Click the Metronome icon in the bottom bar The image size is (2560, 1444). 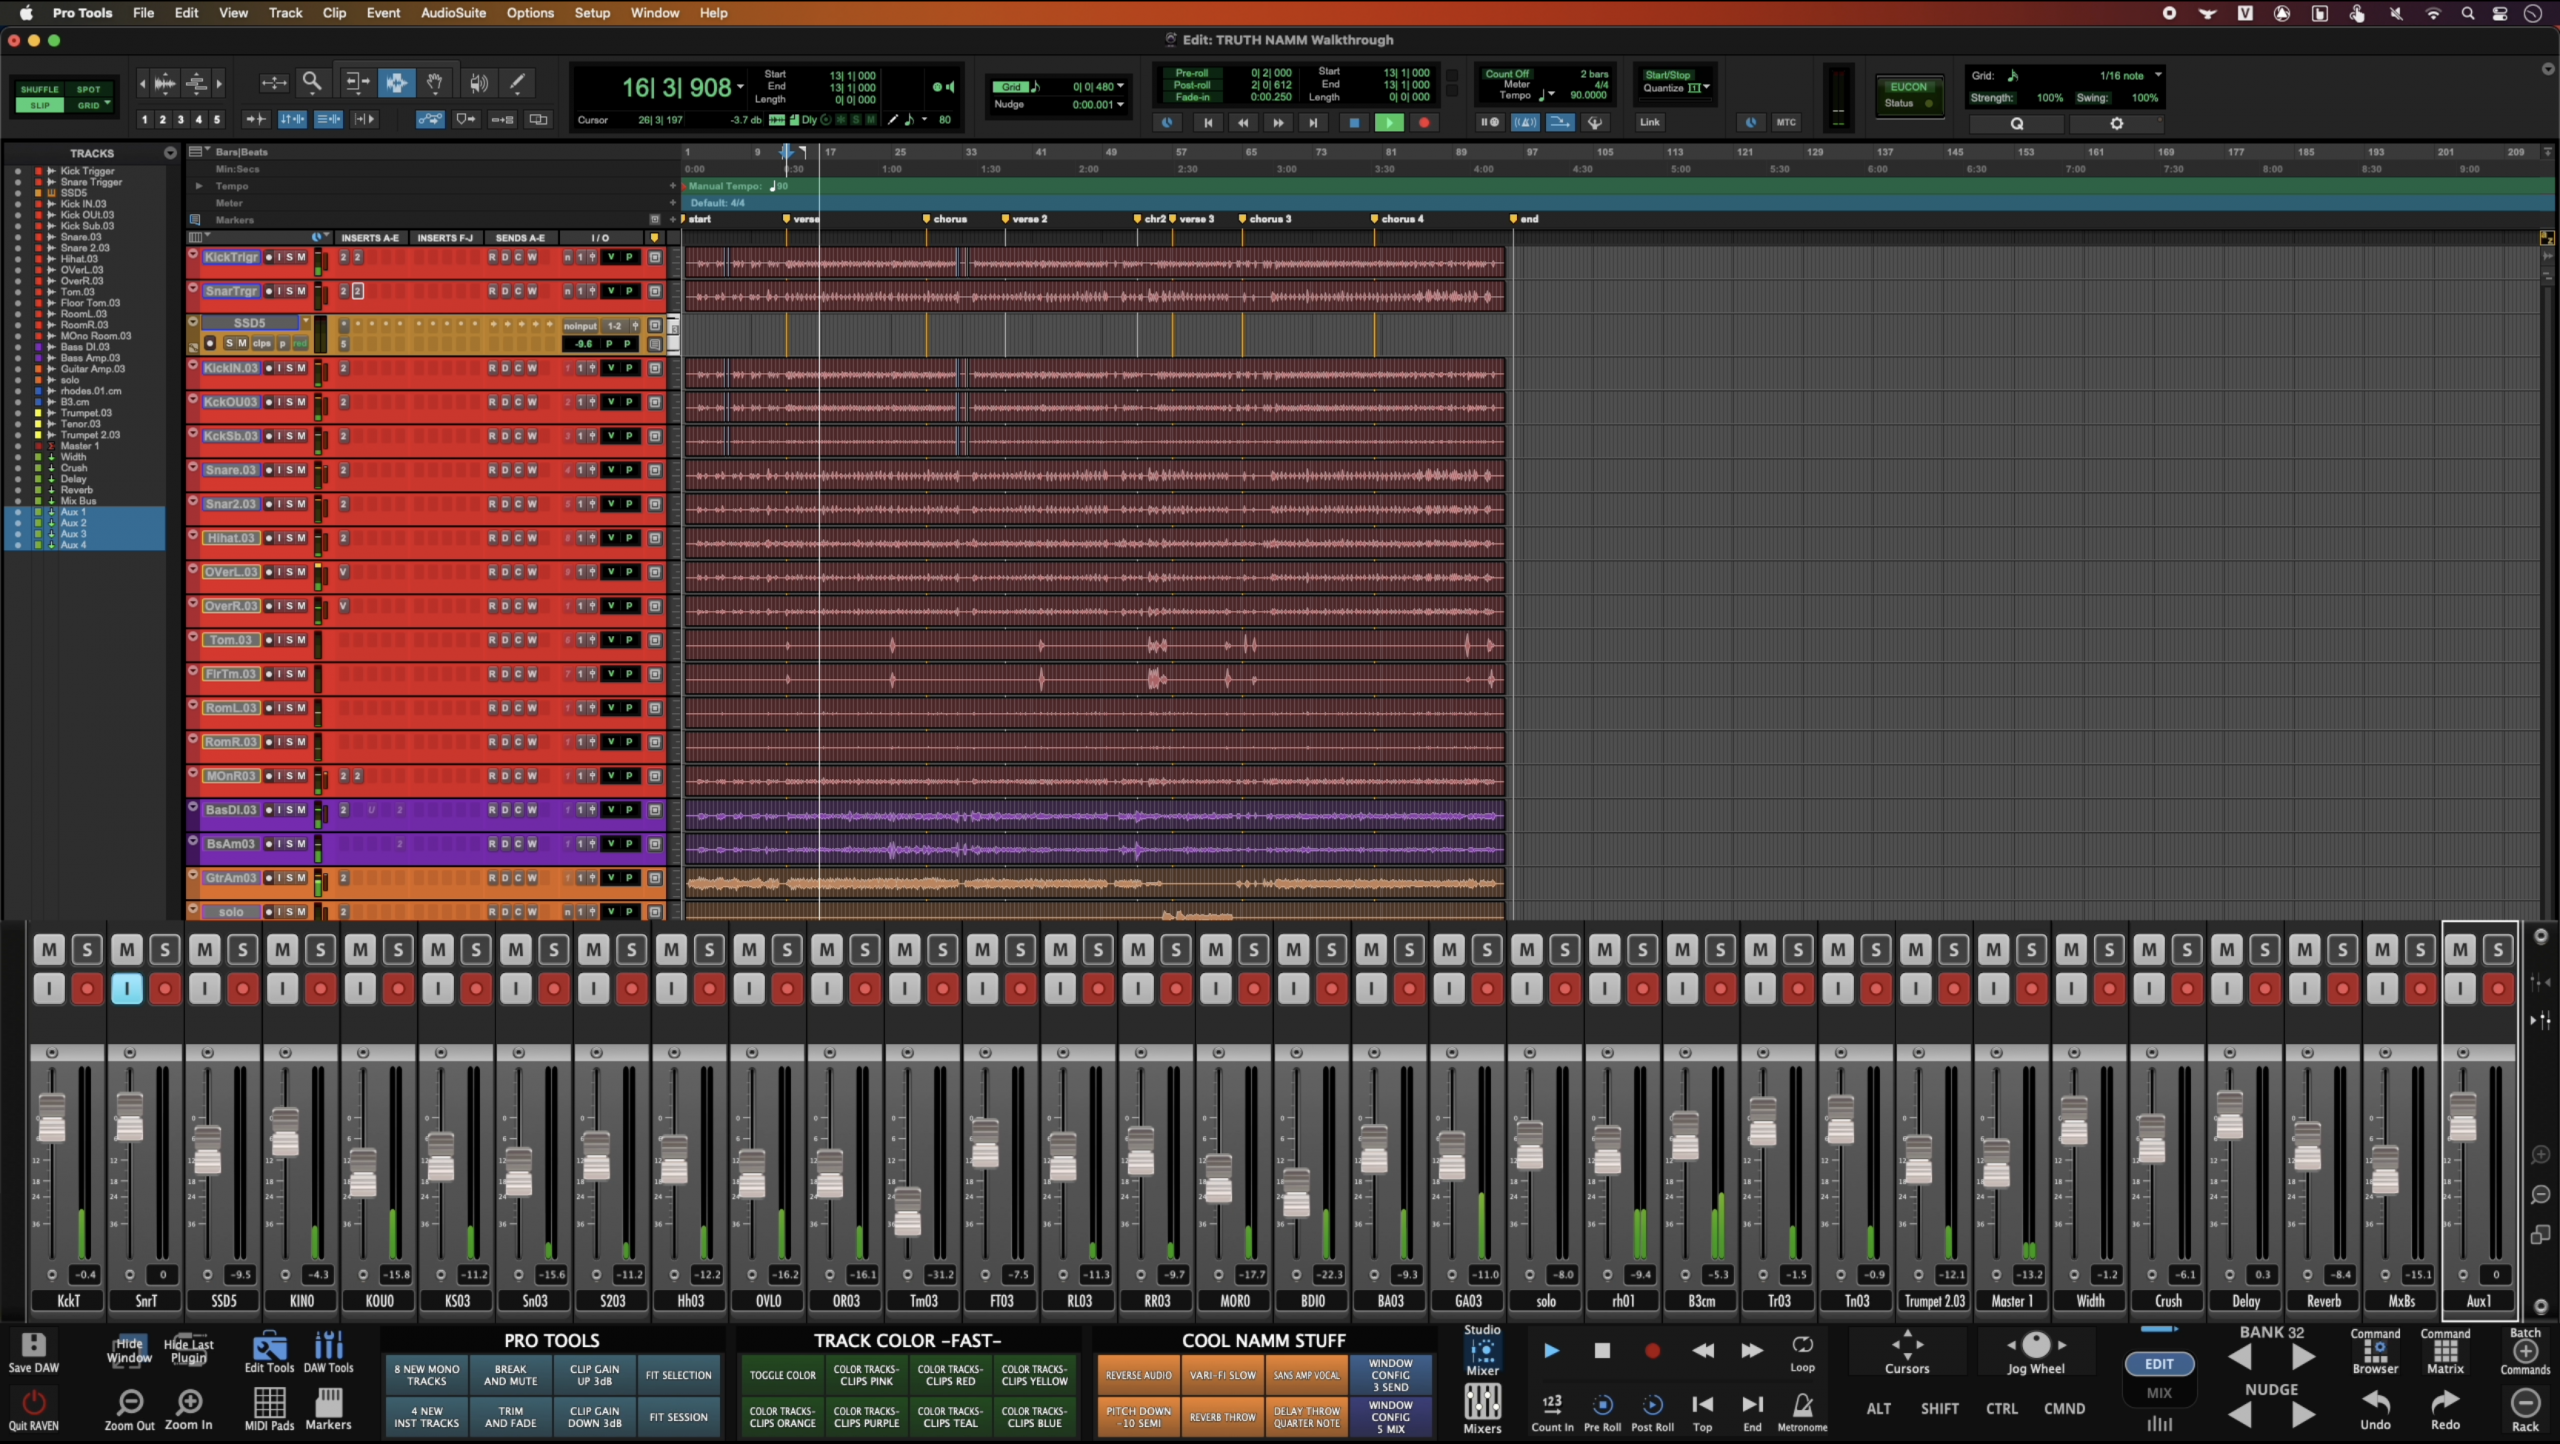pyautogui.click(x=1802, y=1405)
